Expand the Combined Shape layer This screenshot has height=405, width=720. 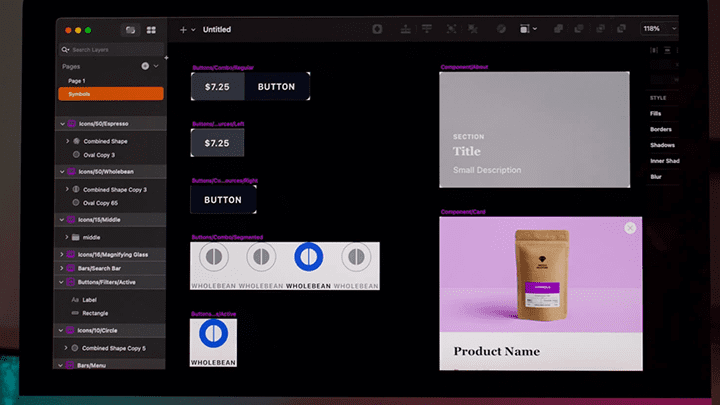coord(68,141)
